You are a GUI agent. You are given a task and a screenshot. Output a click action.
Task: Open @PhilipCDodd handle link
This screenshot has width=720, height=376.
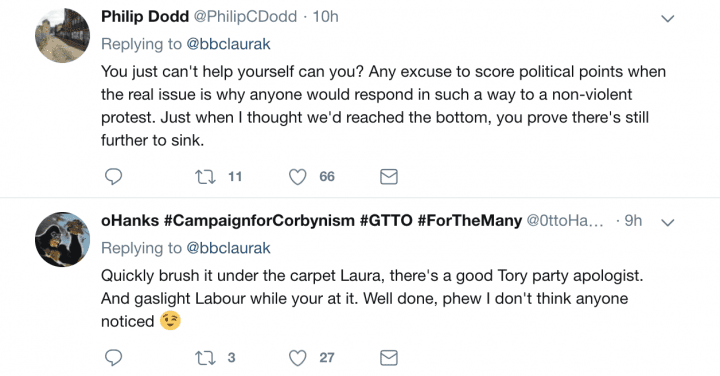pyautogui.click(x=245, y=17)
